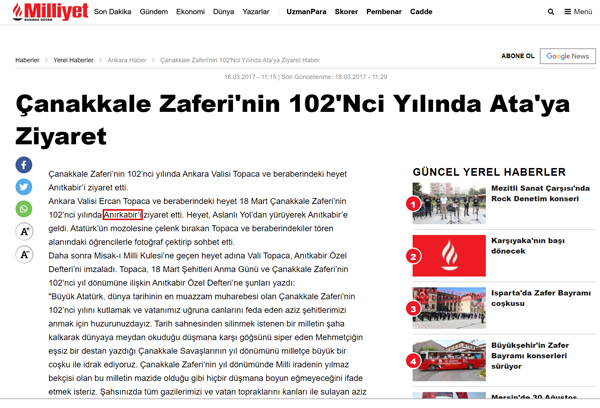Follow on Google News button
The image size is (600, 408).
tap(568, 57)
